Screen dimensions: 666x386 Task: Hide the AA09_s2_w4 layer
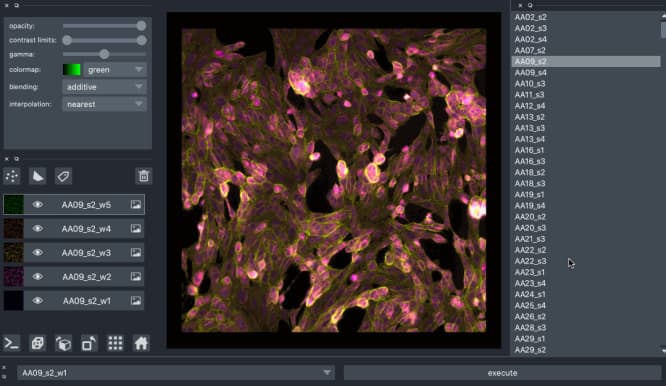(37, 229)
